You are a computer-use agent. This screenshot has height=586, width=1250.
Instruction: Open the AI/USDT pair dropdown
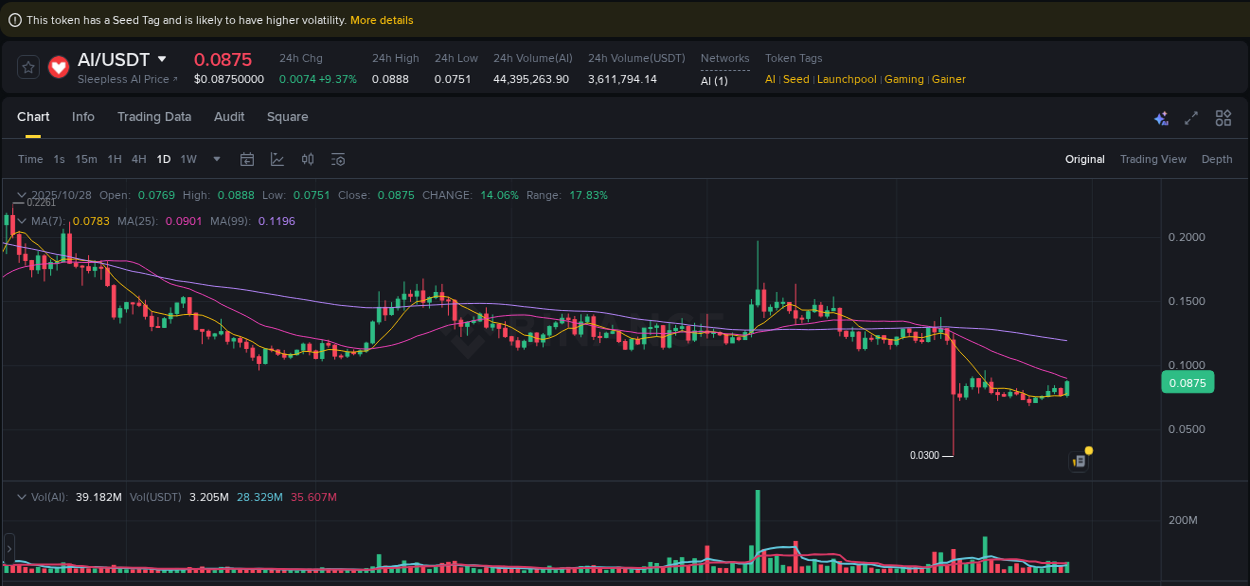(x=163, y=59)
